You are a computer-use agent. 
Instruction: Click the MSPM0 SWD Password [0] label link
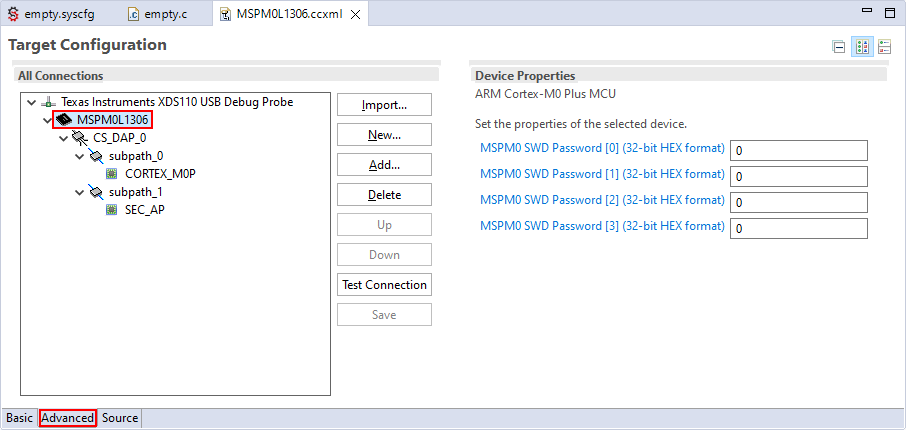[x=602, y=149]
